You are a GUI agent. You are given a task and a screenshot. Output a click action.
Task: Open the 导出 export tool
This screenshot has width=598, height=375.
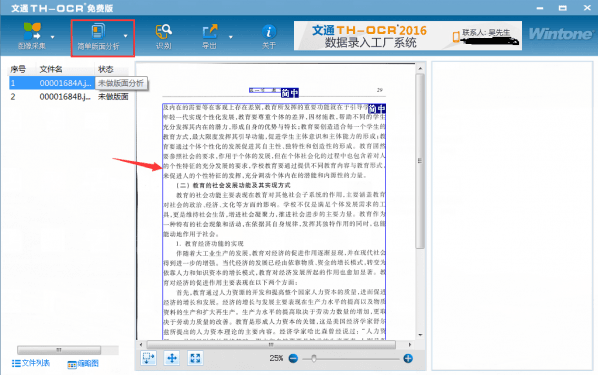click(x=209, y=37)
